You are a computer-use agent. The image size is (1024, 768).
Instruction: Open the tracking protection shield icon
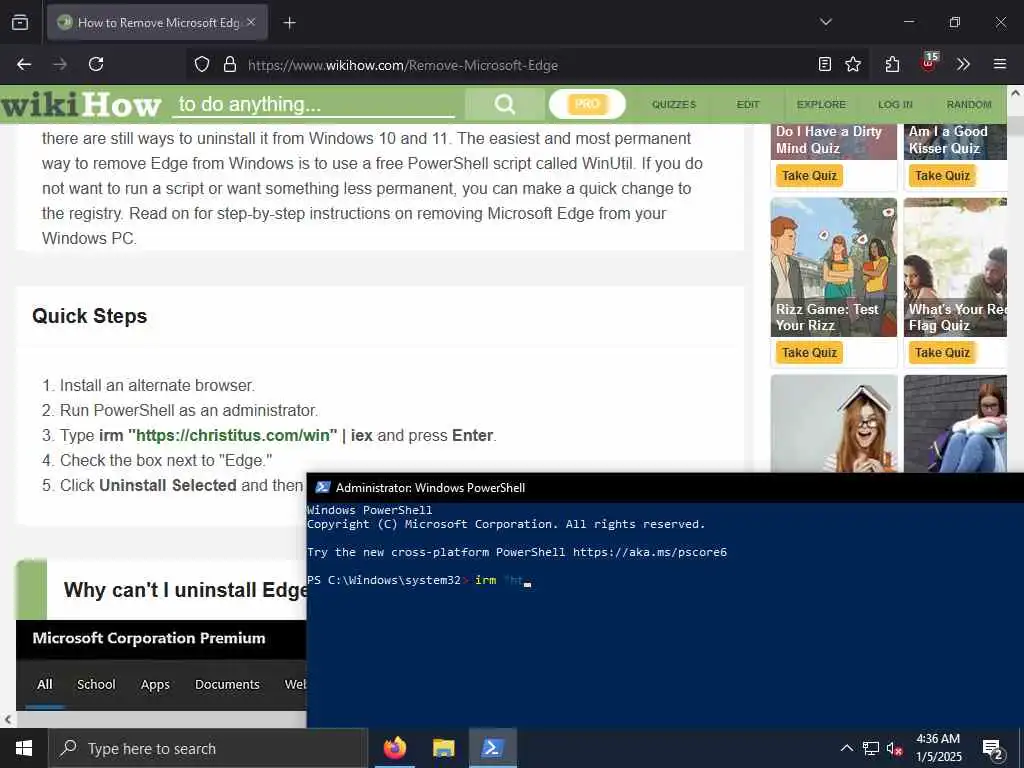click(x=202, y=65)
